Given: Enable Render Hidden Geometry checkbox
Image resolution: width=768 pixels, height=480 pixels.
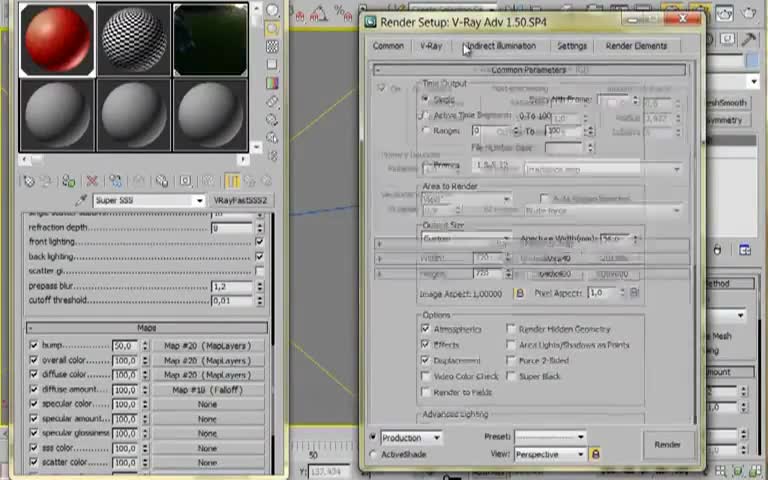Looking at the screenshot, I should [x=511, y=329].
